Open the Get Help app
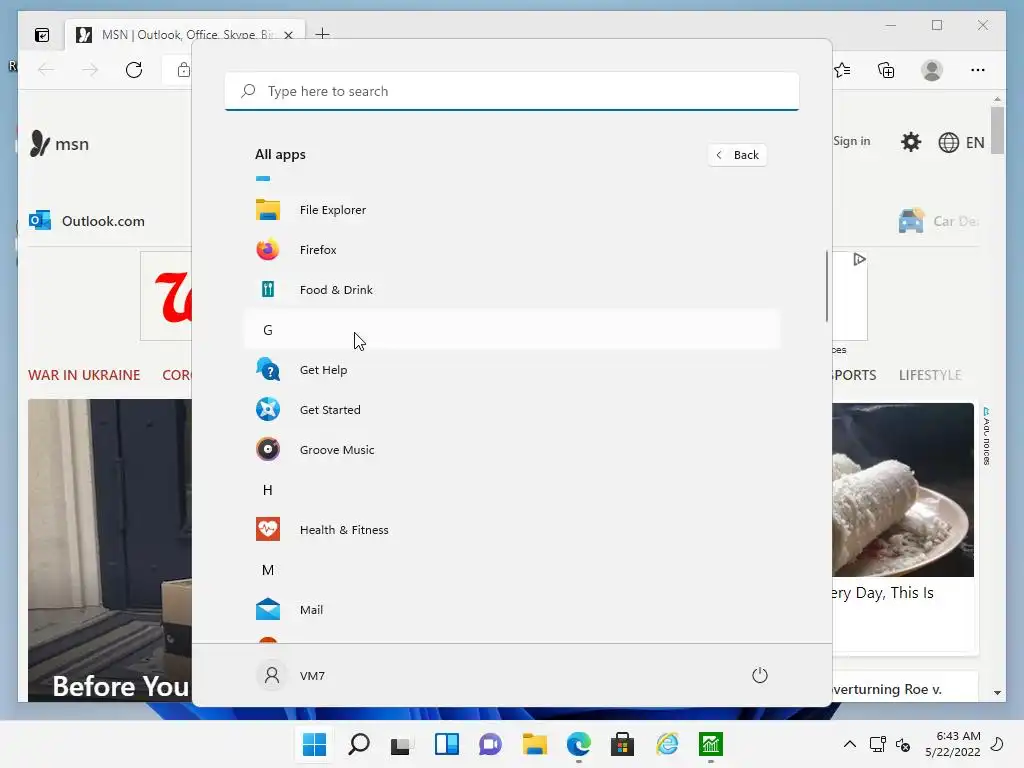The height and width of the screenshot is (768, 1024). [x=512, y=370]
